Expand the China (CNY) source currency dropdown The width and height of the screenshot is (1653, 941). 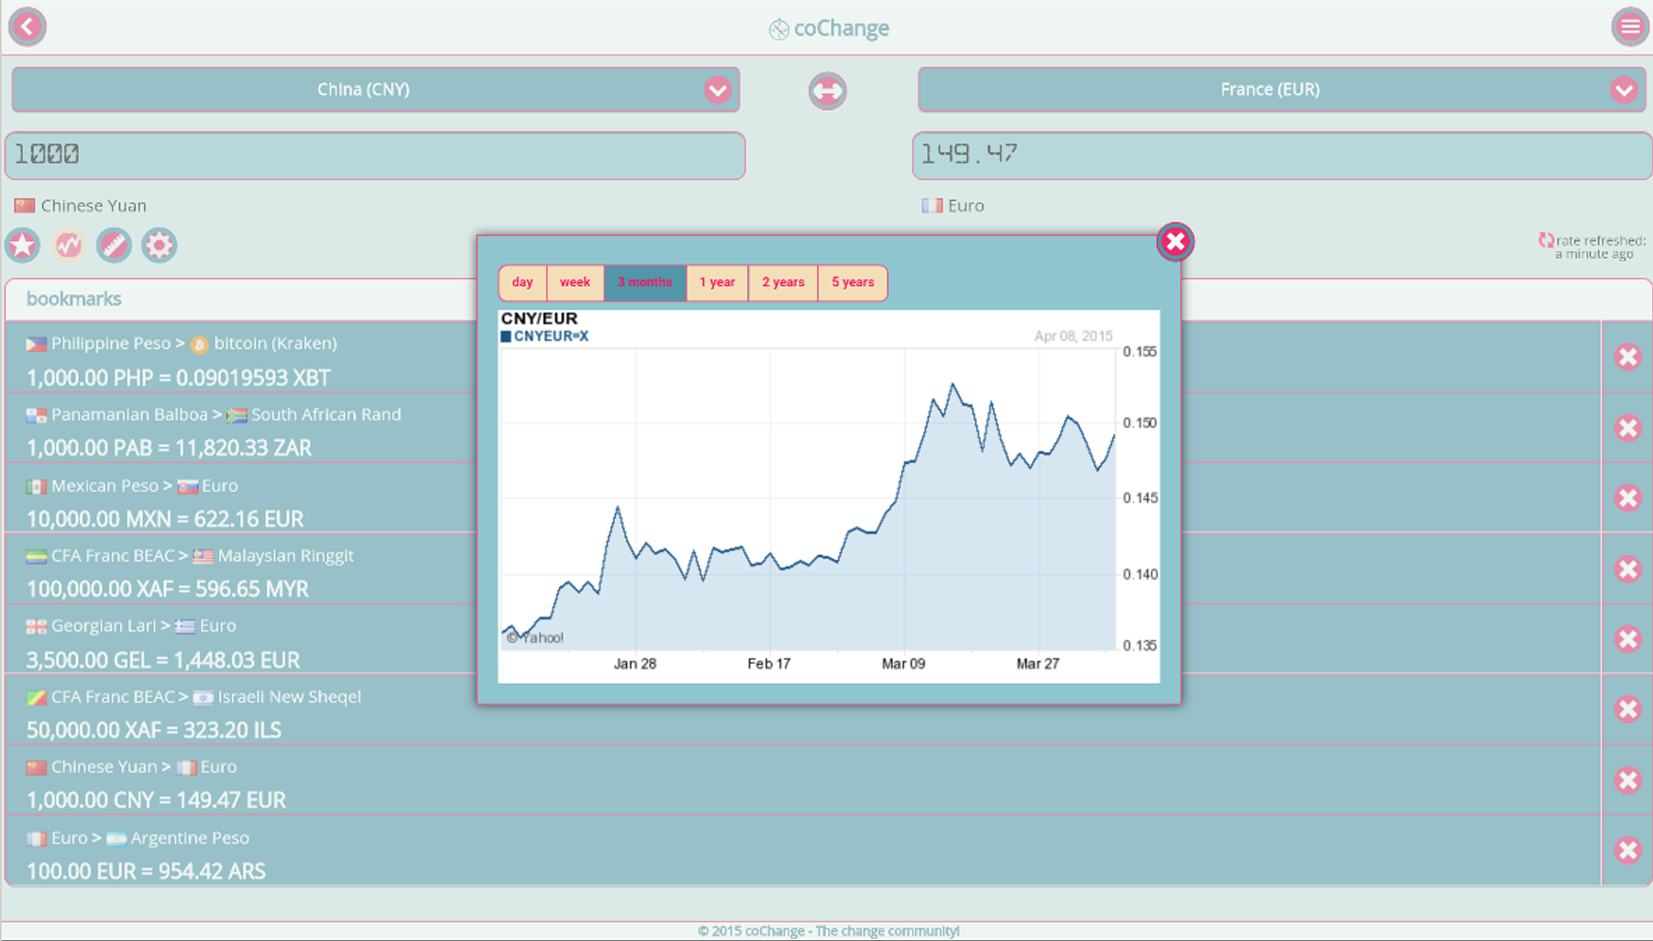click(x=376, y=90)
